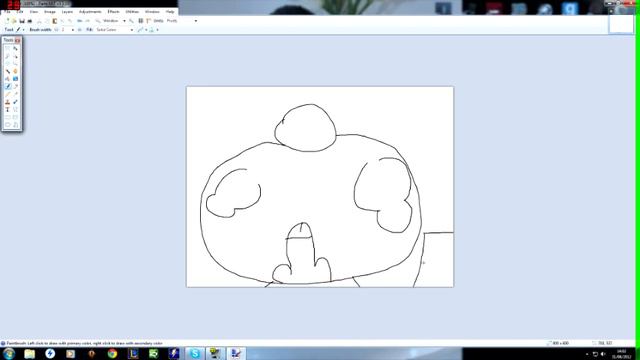The image size is (640, 360).
Task: Click the Zoom Out magnifier icon
Action: coord(98,21)
